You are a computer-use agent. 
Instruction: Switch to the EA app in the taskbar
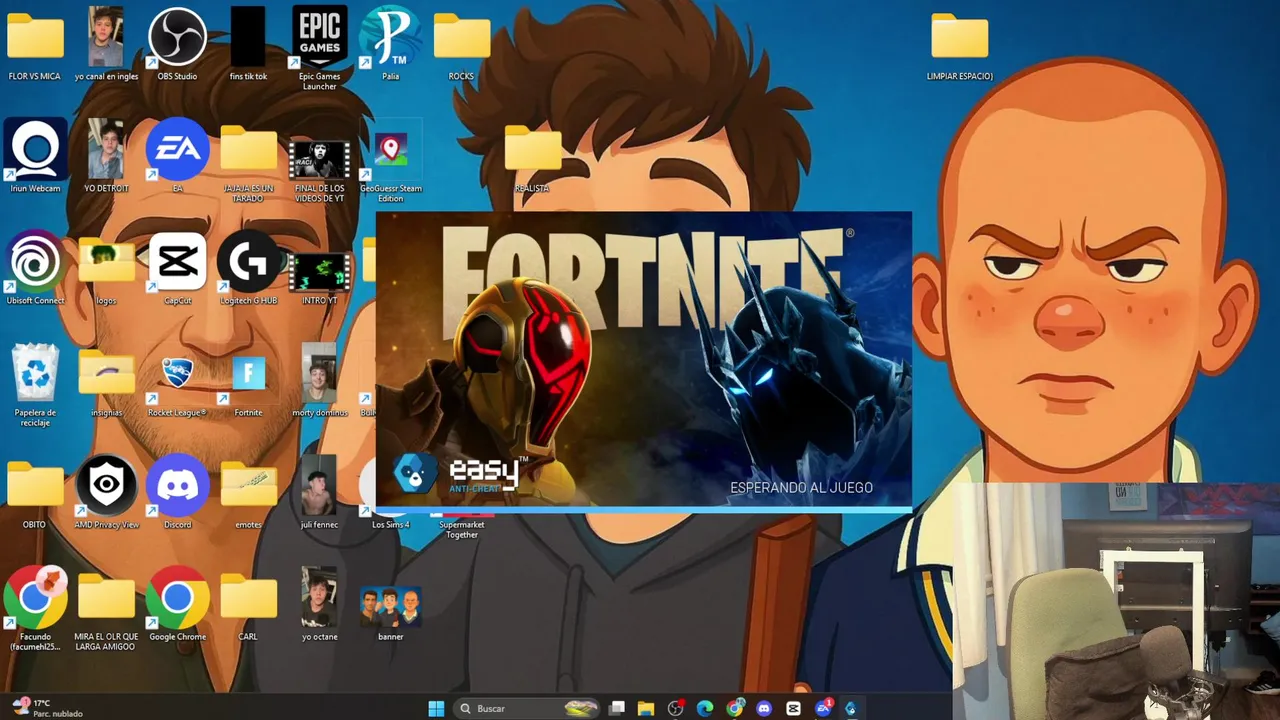[x=823, y=708]
